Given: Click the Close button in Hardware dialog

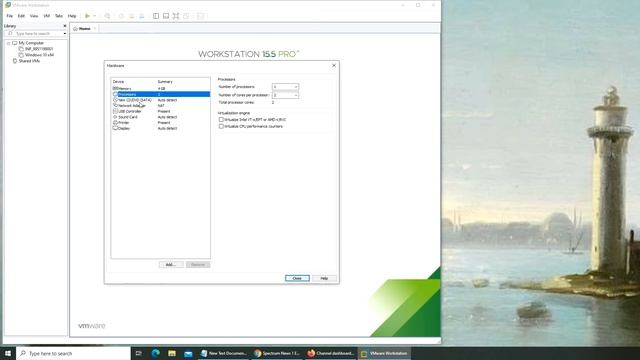Looking at the screenshot, I should (x=297, y=278).
